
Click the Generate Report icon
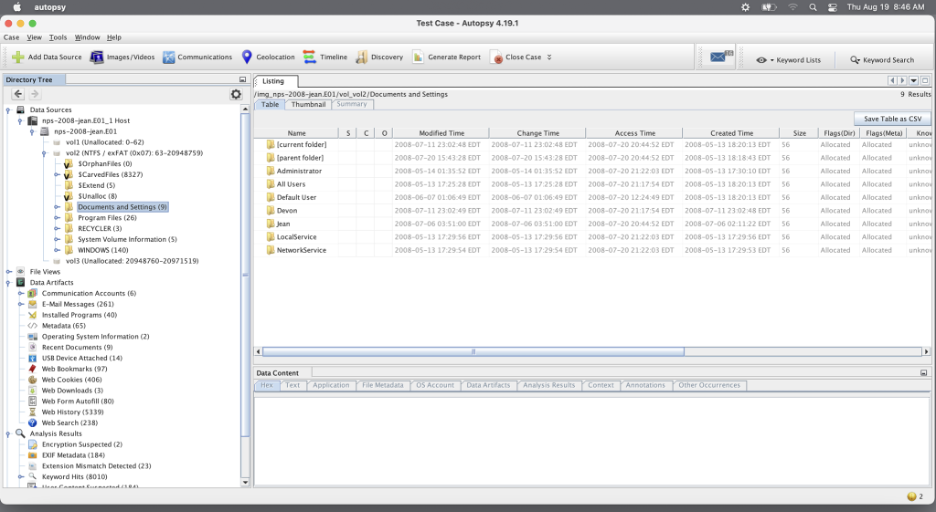tap(418, 57)
